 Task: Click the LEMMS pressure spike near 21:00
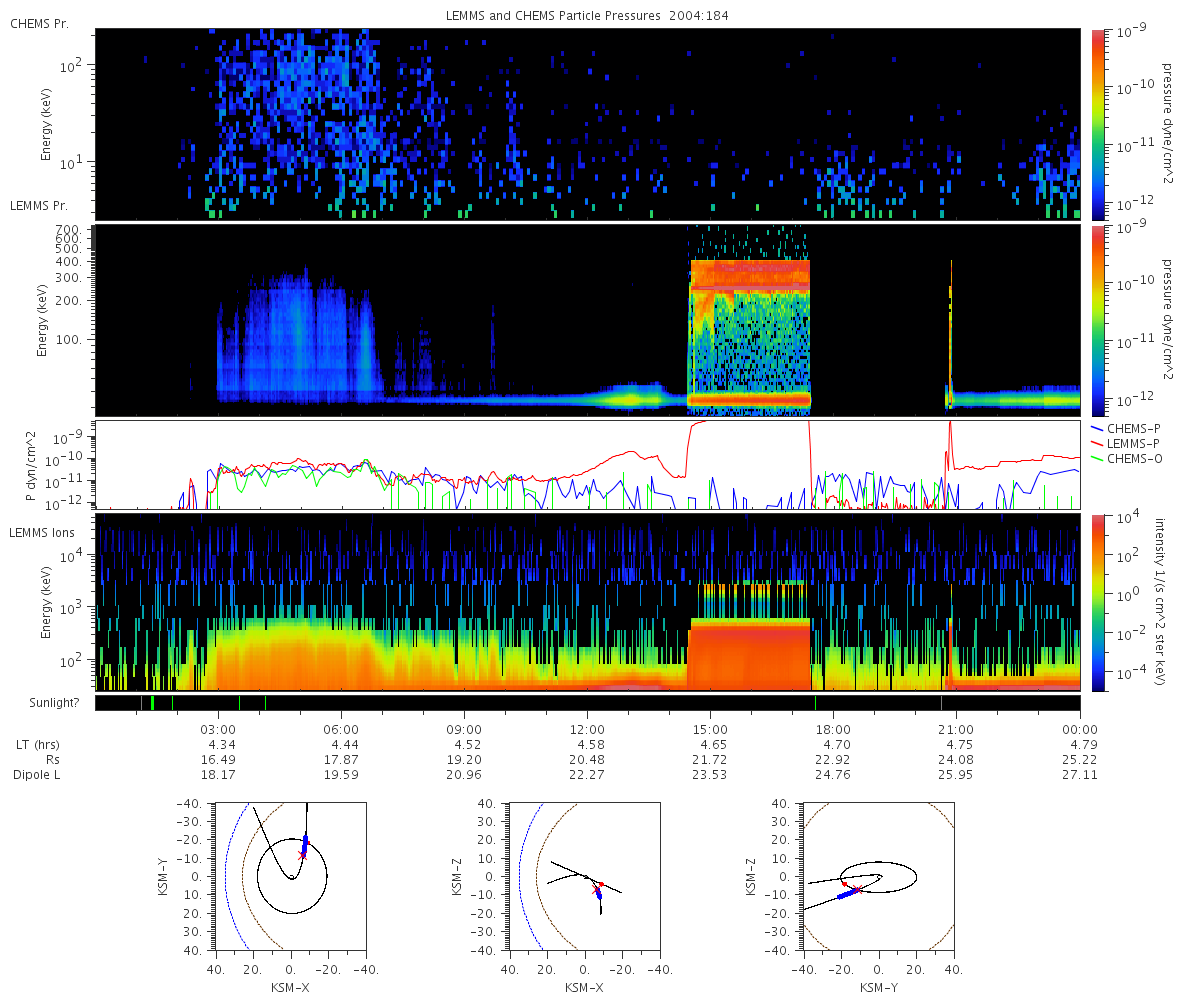(950, 335)
